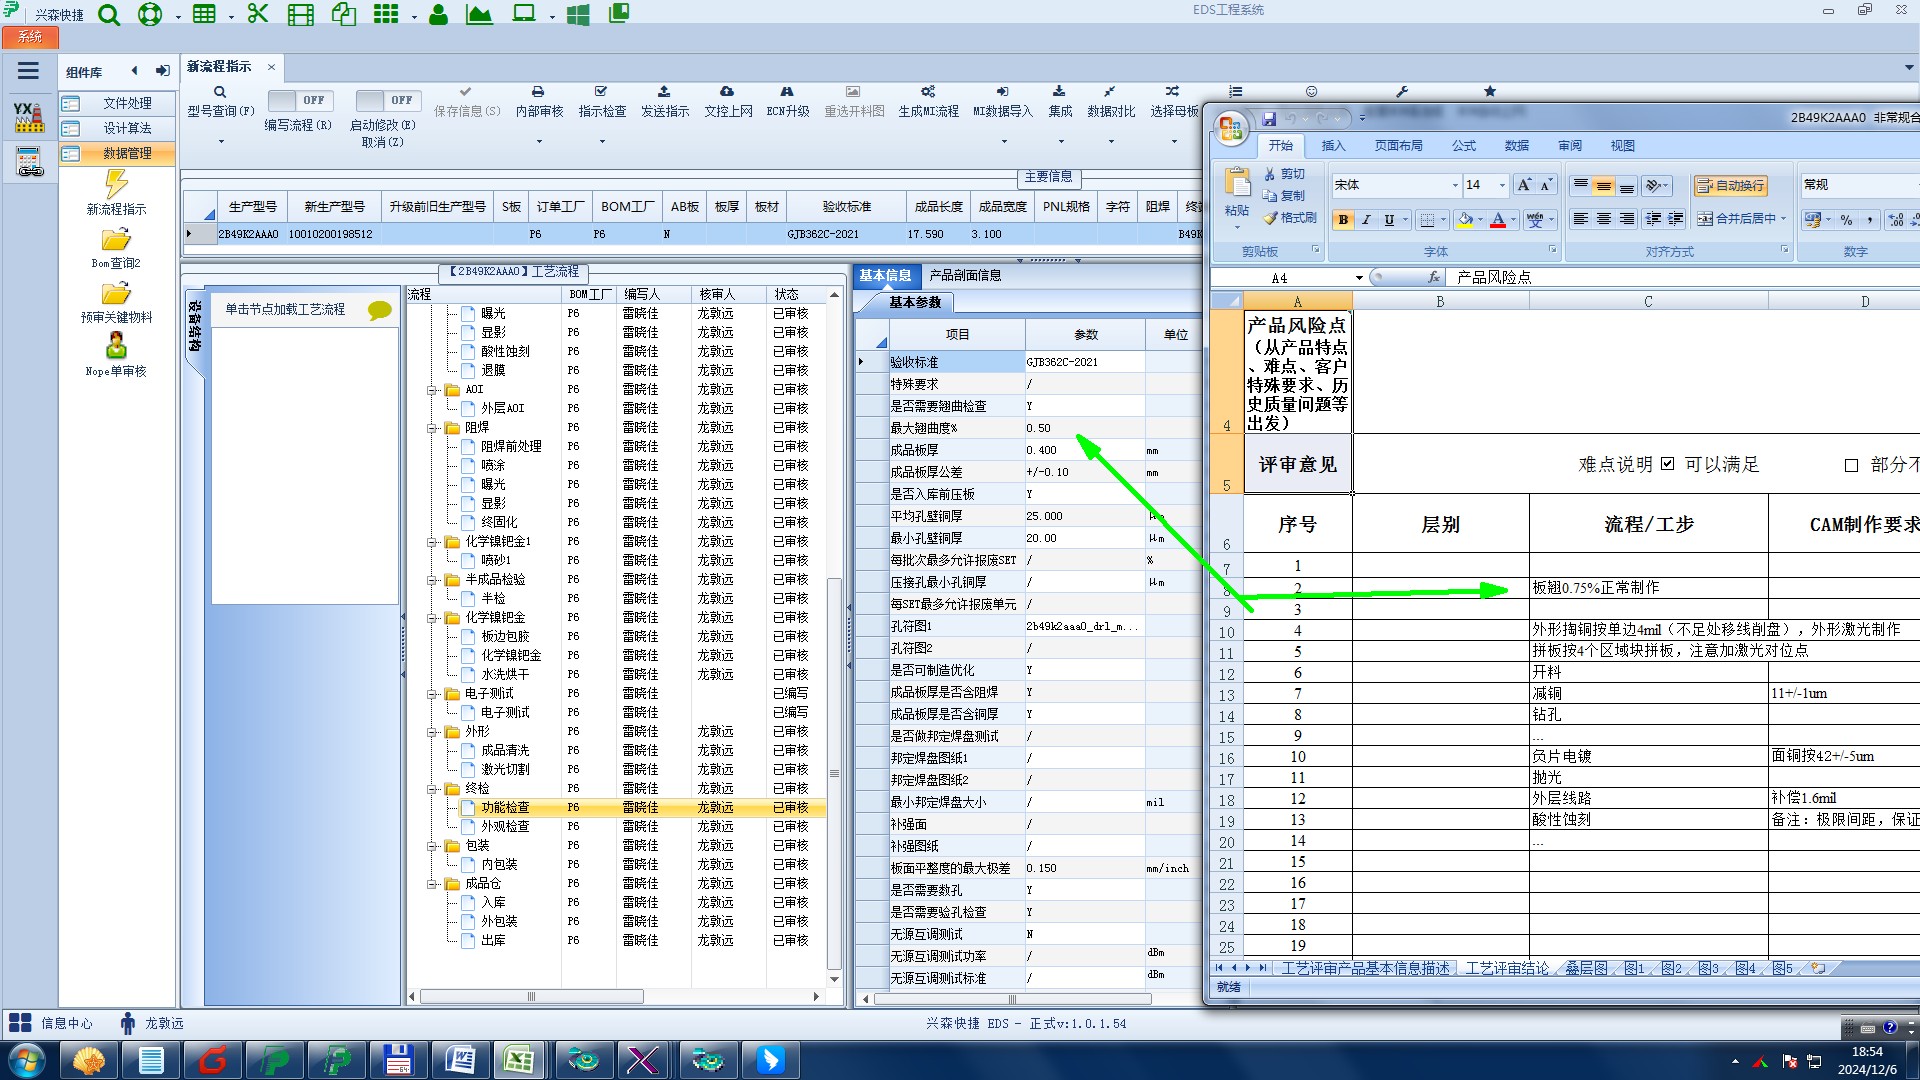This screenshot has width=1920, height=1080.
Task: Open the scissors tool in top toolbar
Action: [x=258, y=14]
